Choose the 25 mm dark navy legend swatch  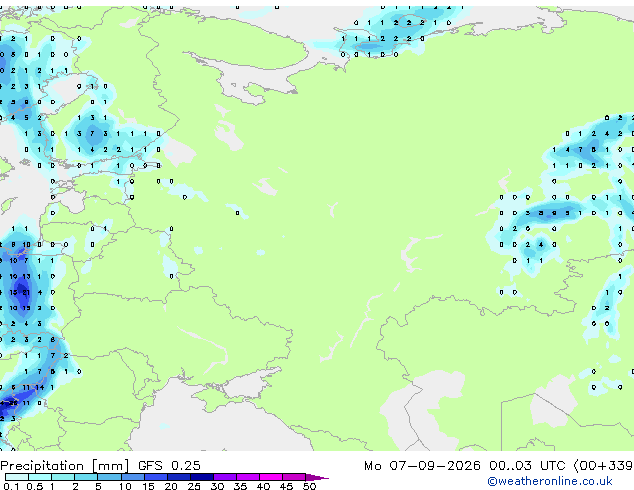pos(202,477)
